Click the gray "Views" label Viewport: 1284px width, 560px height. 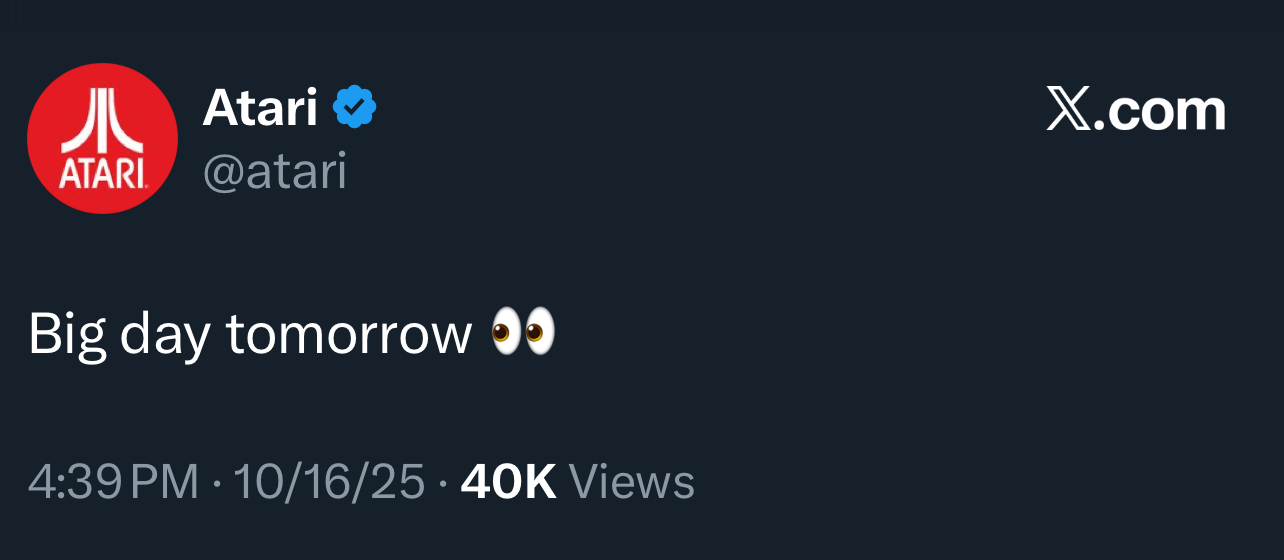(631, 482)
